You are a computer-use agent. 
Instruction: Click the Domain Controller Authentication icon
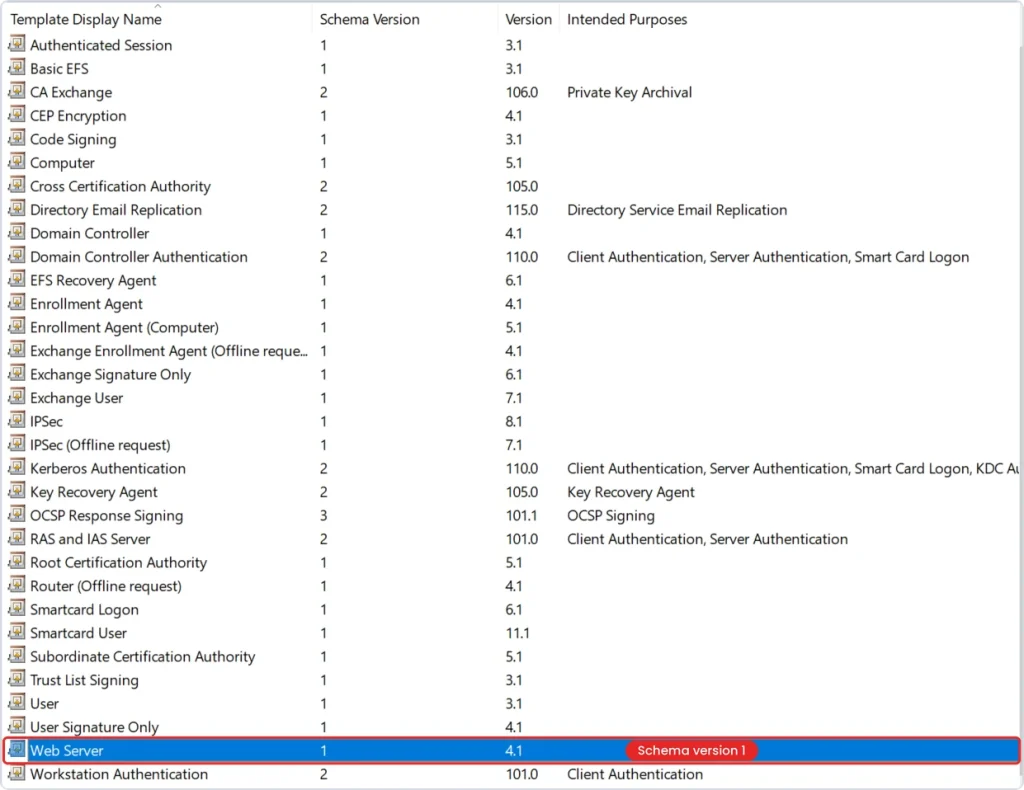16,256
